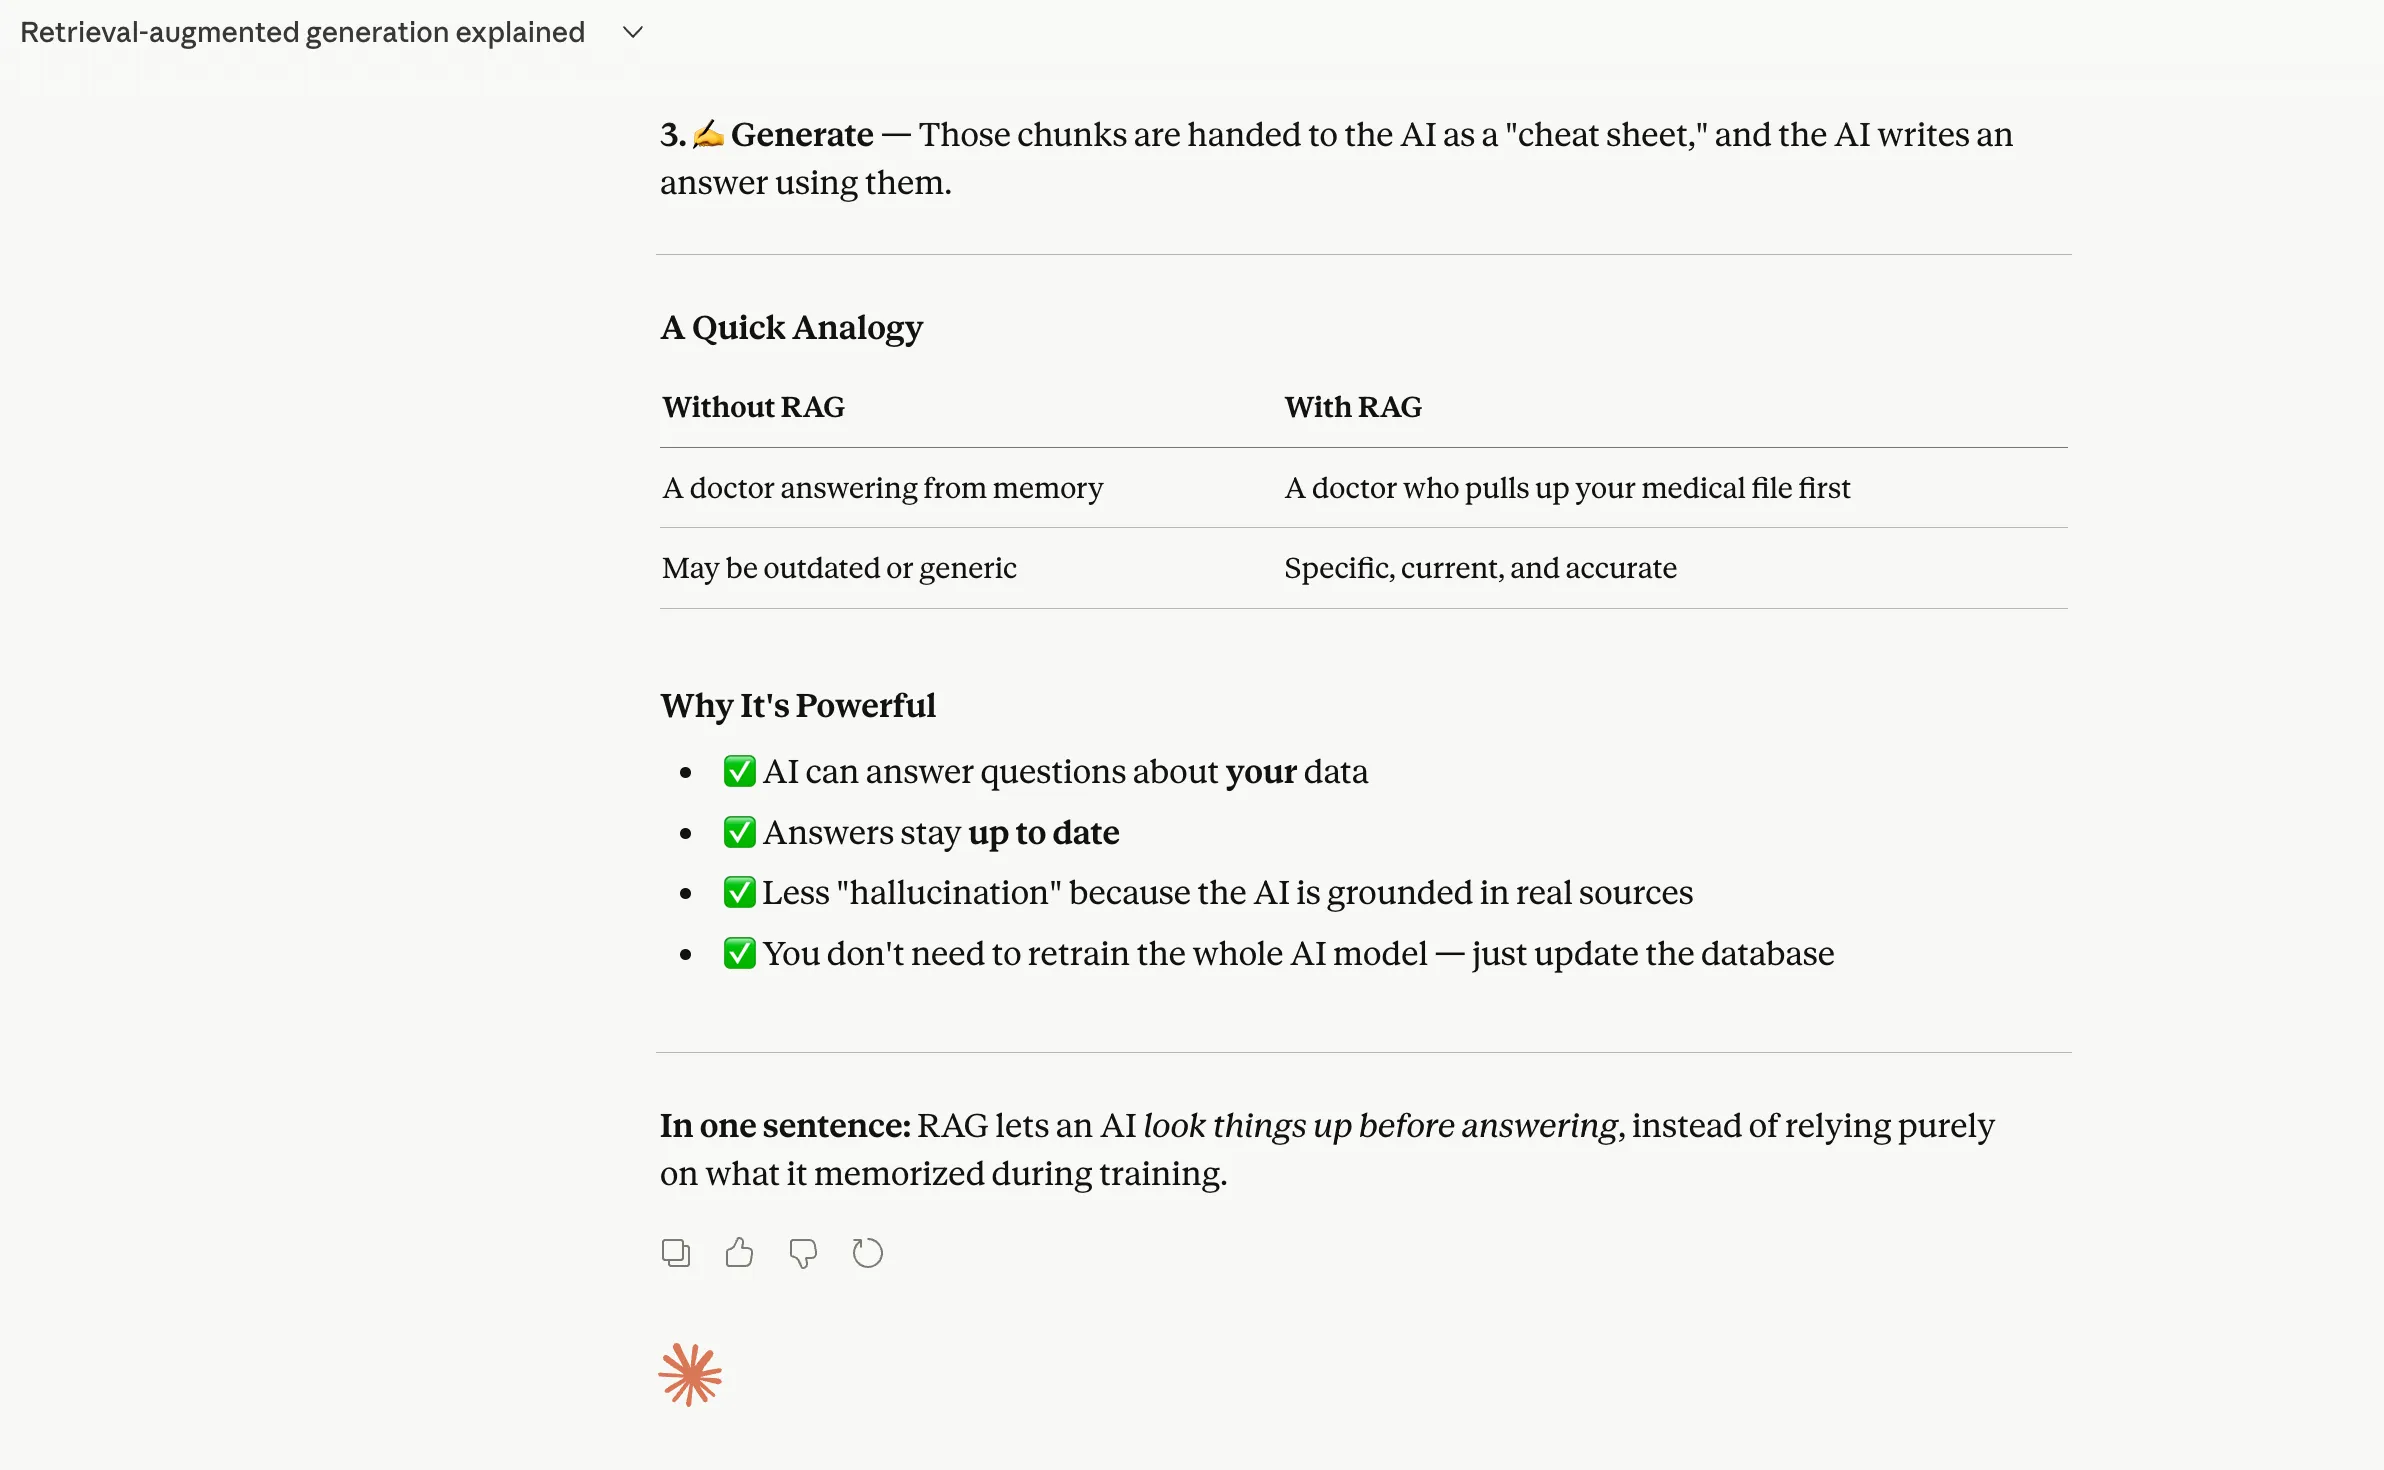The height and width of the screenshot is (1470, 2384).
Task: Click the writing hand emoji next to Generate
Action: 710,134
